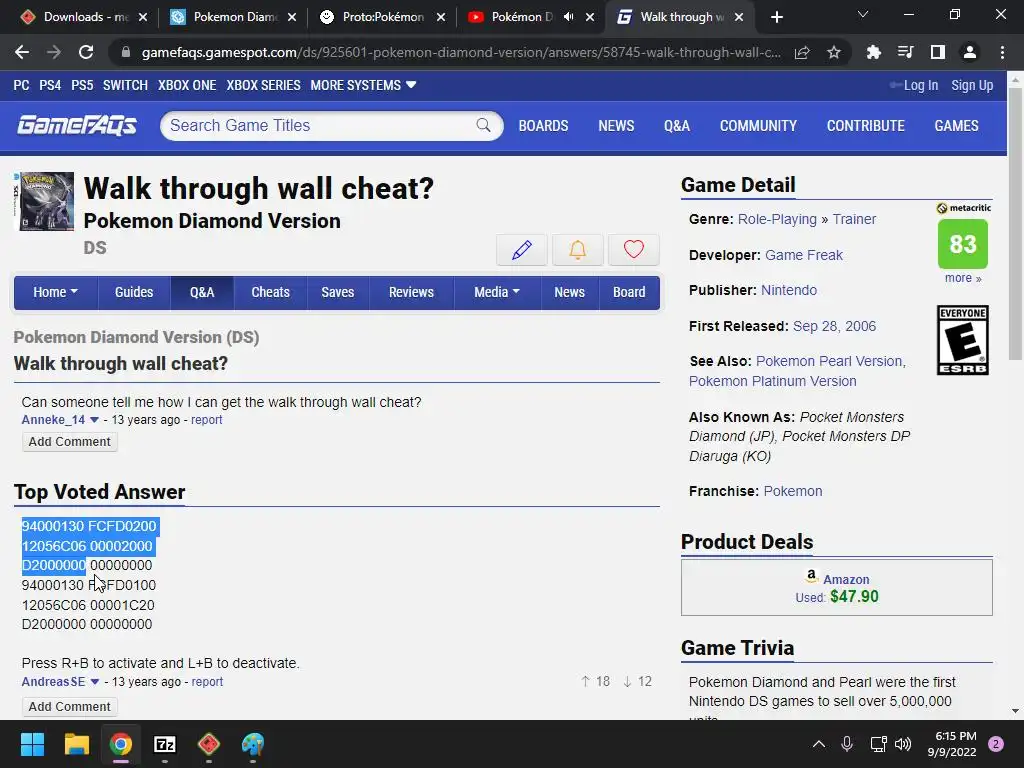Open the Reviews tab
This screenshot has height=768, width=1024.
coord(411,292)
